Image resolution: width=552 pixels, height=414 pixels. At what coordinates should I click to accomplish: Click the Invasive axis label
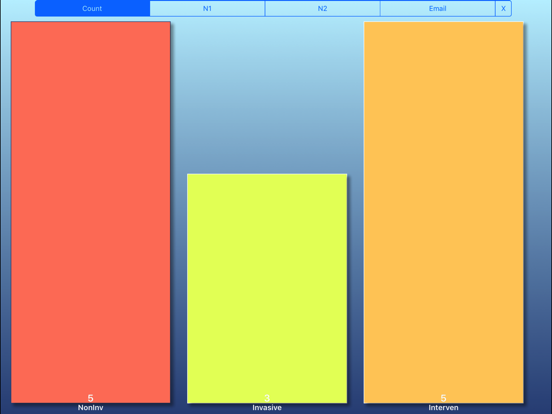(267, 408)
